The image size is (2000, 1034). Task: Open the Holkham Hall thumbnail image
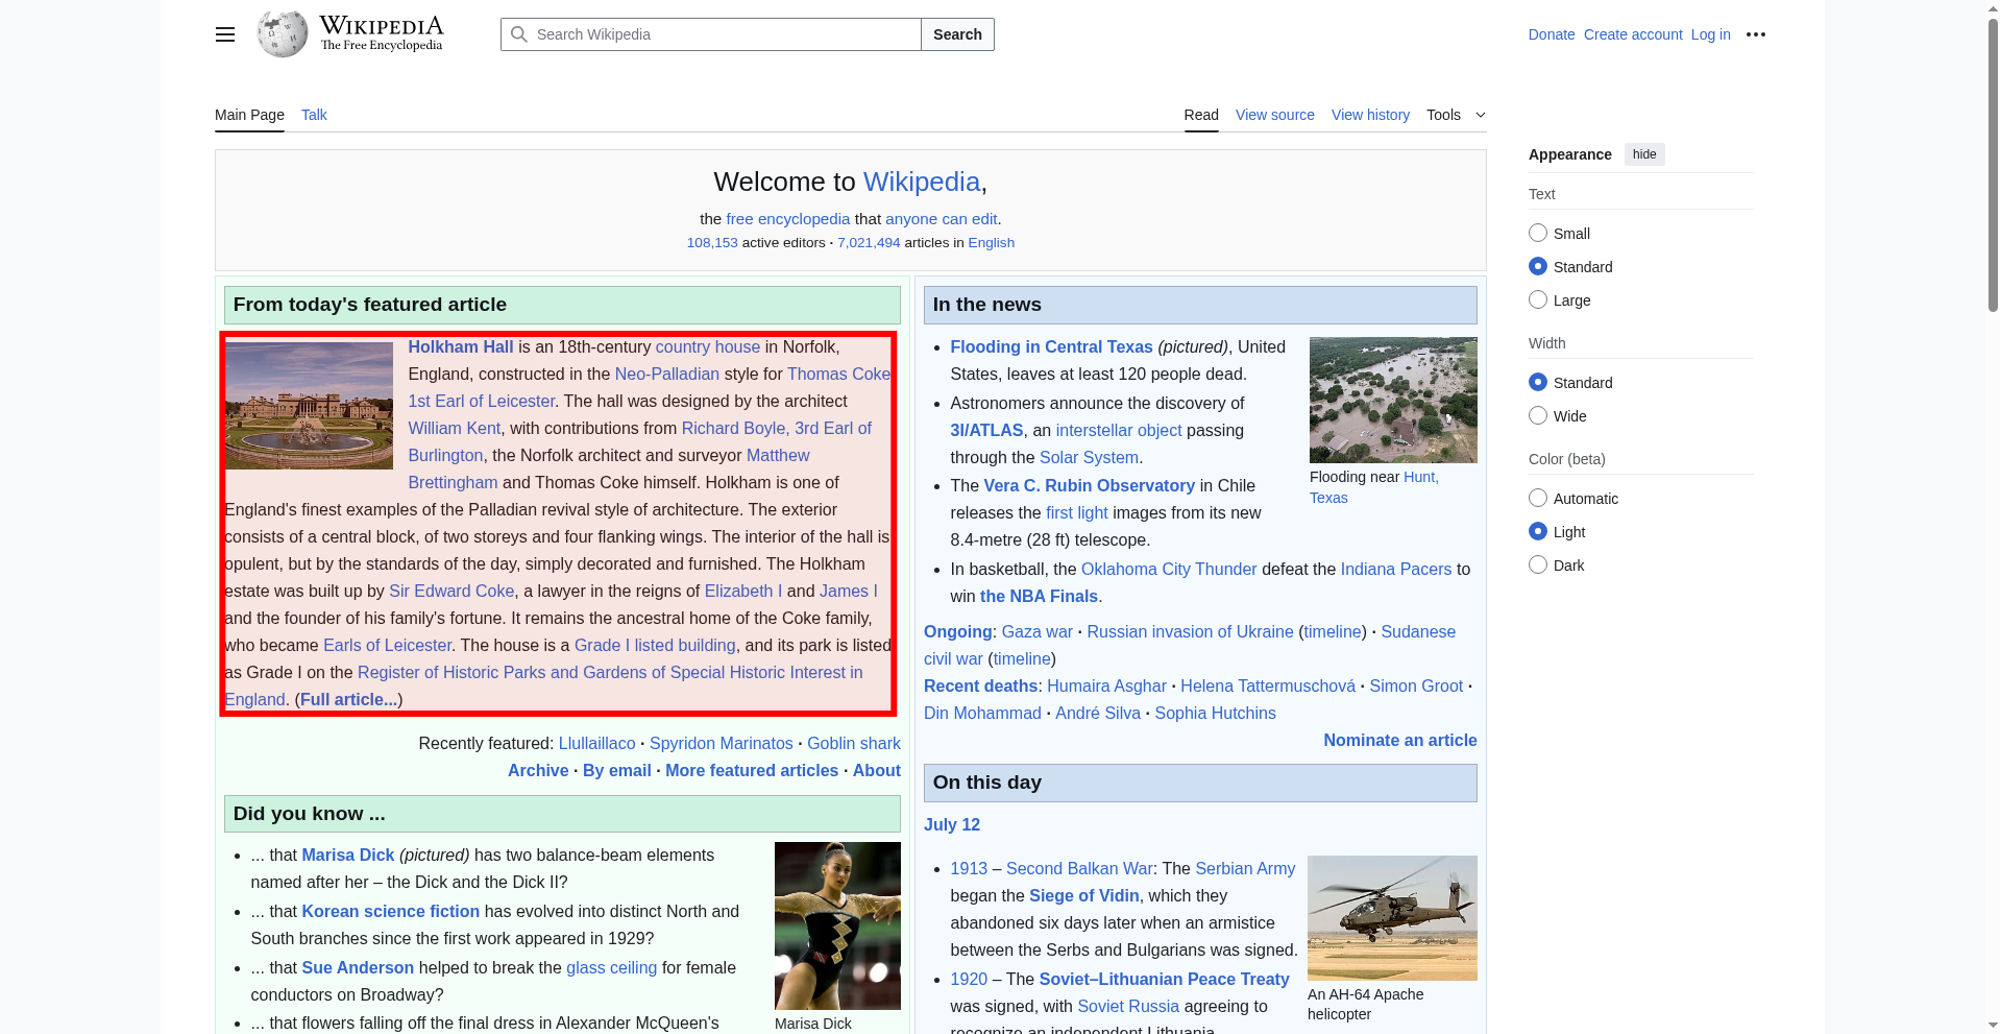pyautogui.click(x=309, y=405)
